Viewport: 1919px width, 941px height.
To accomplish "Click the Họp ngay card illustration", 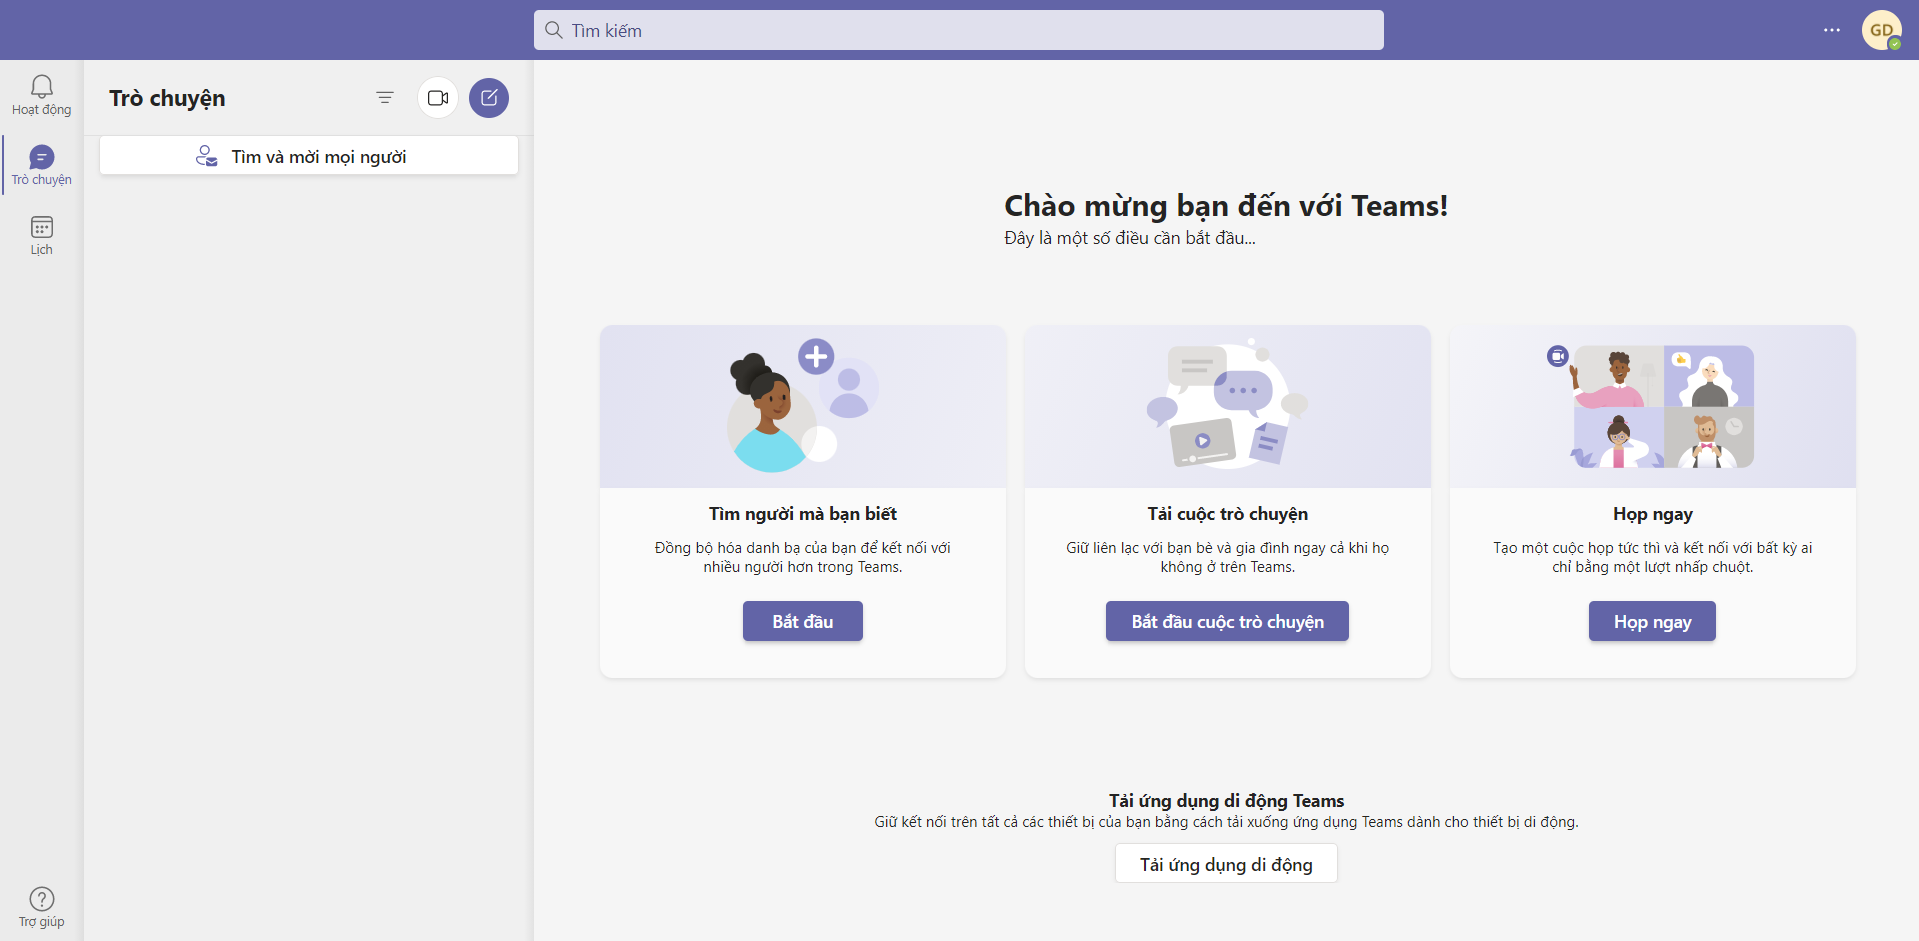I will click(x=1651, y=406).
